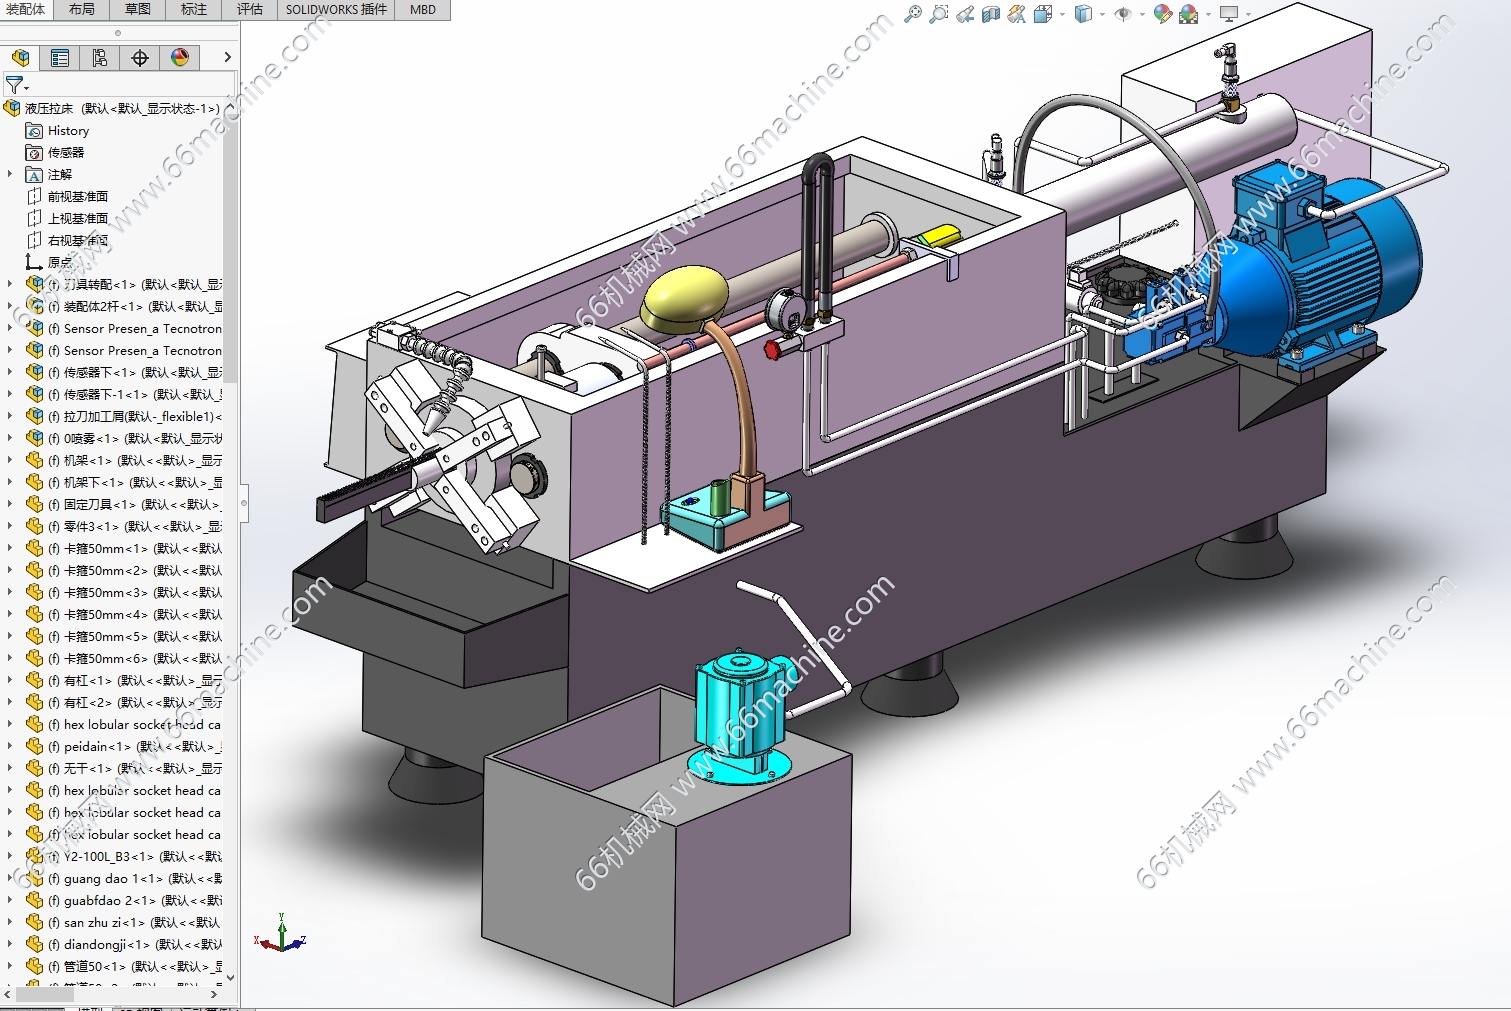Toggle the Section View icon

991,14
